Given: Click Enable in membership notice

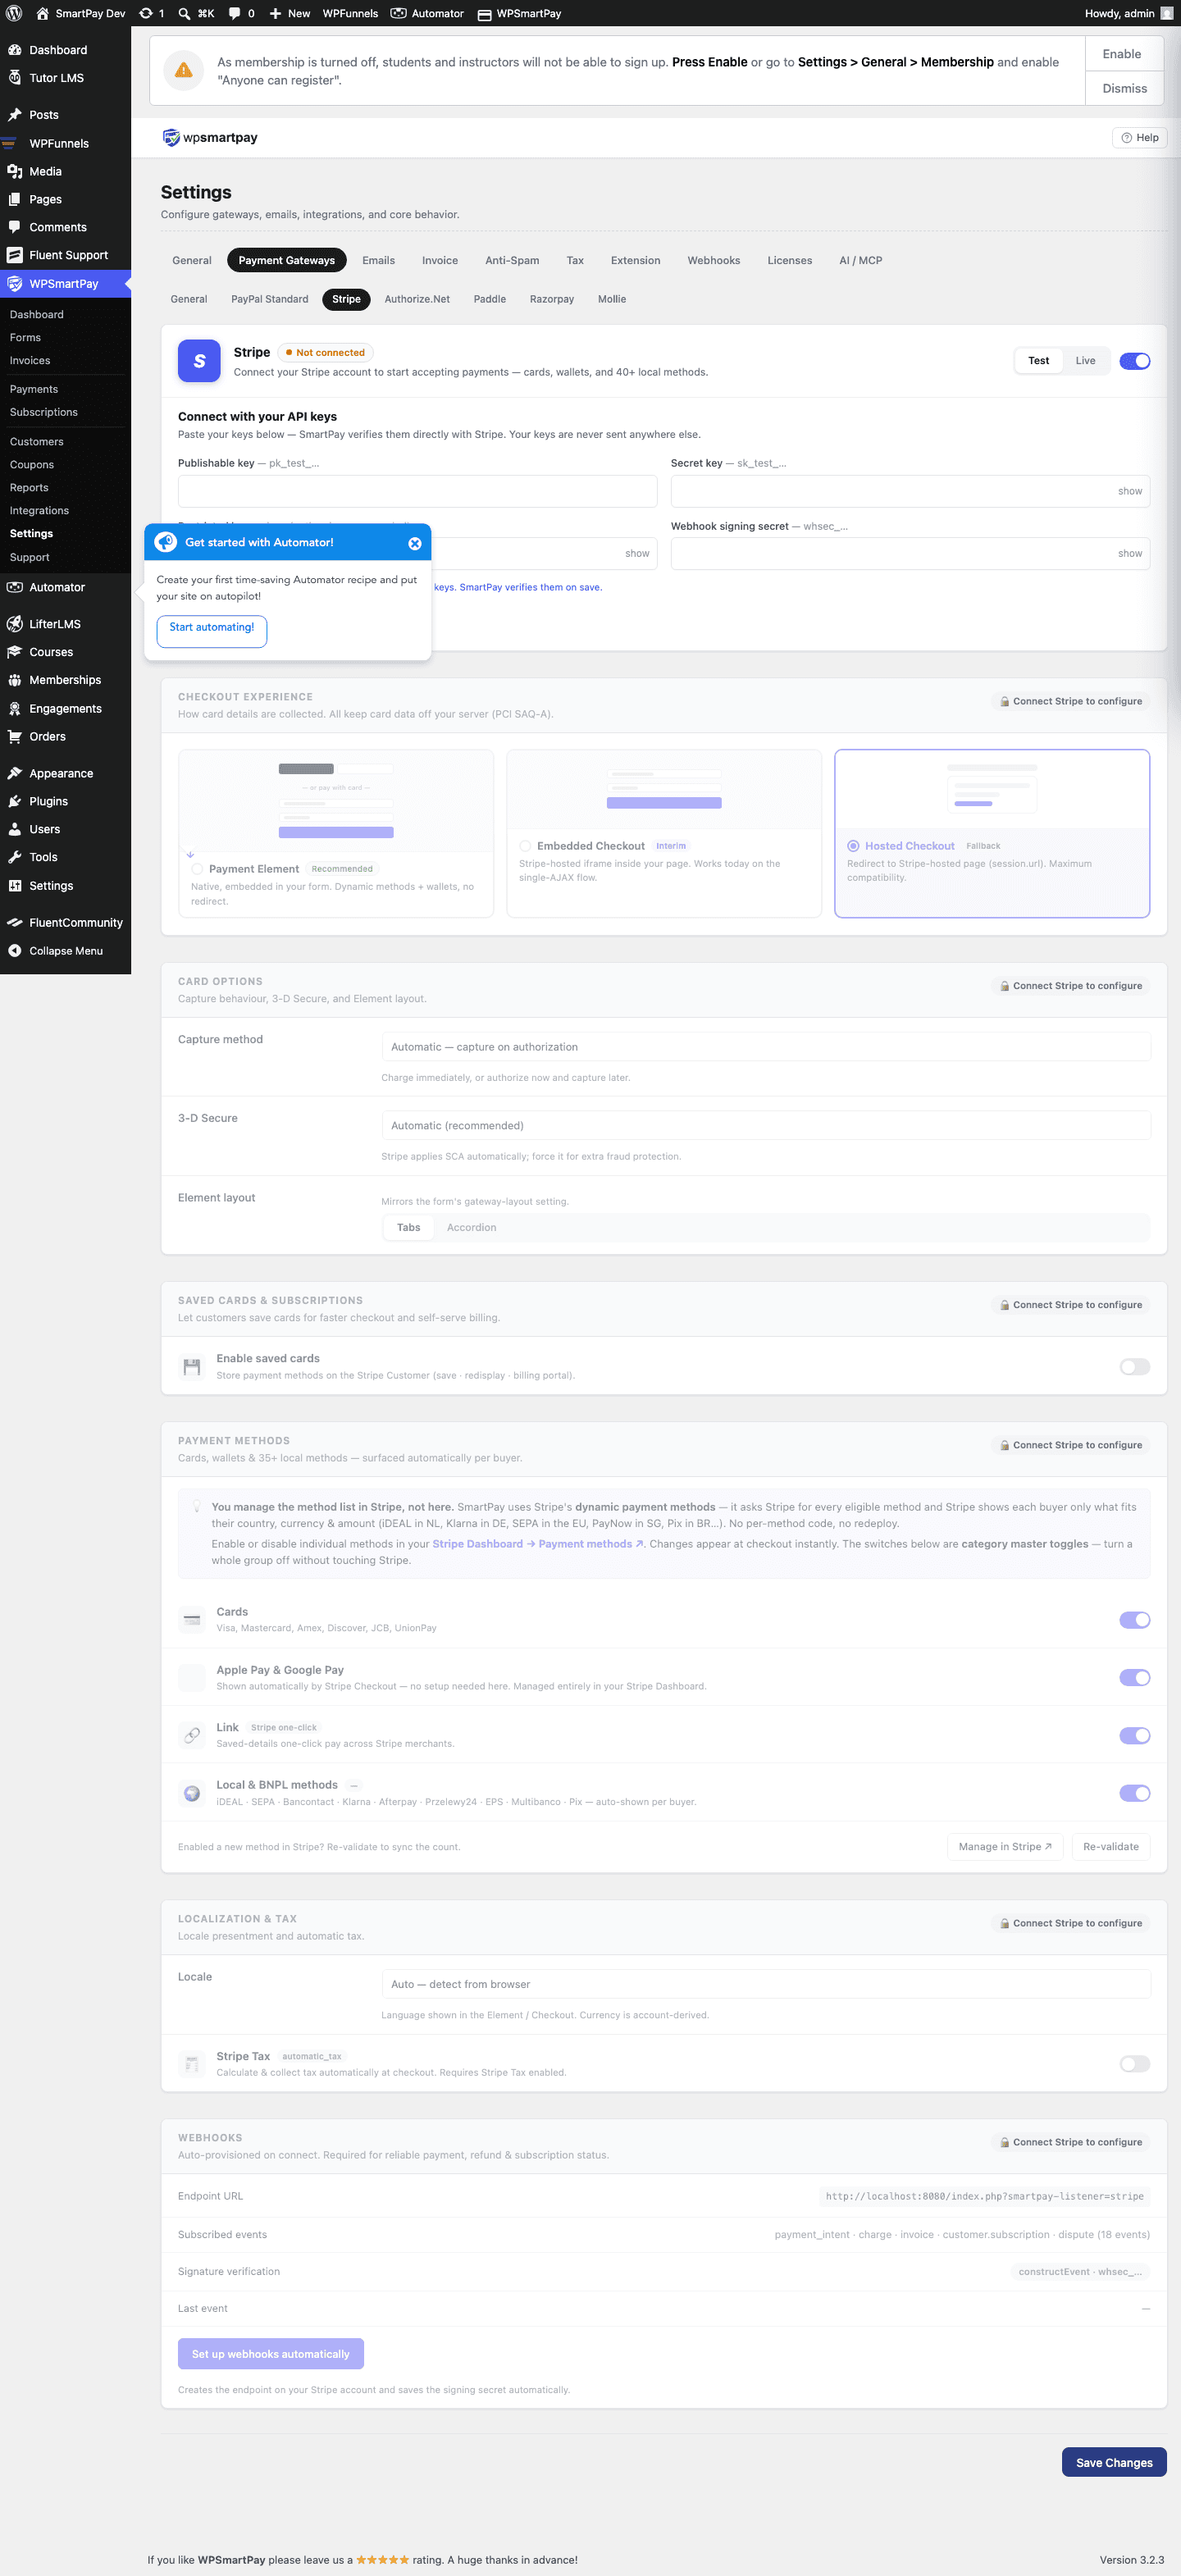Looking at the screenshot, I should [x=1122, y=54].
